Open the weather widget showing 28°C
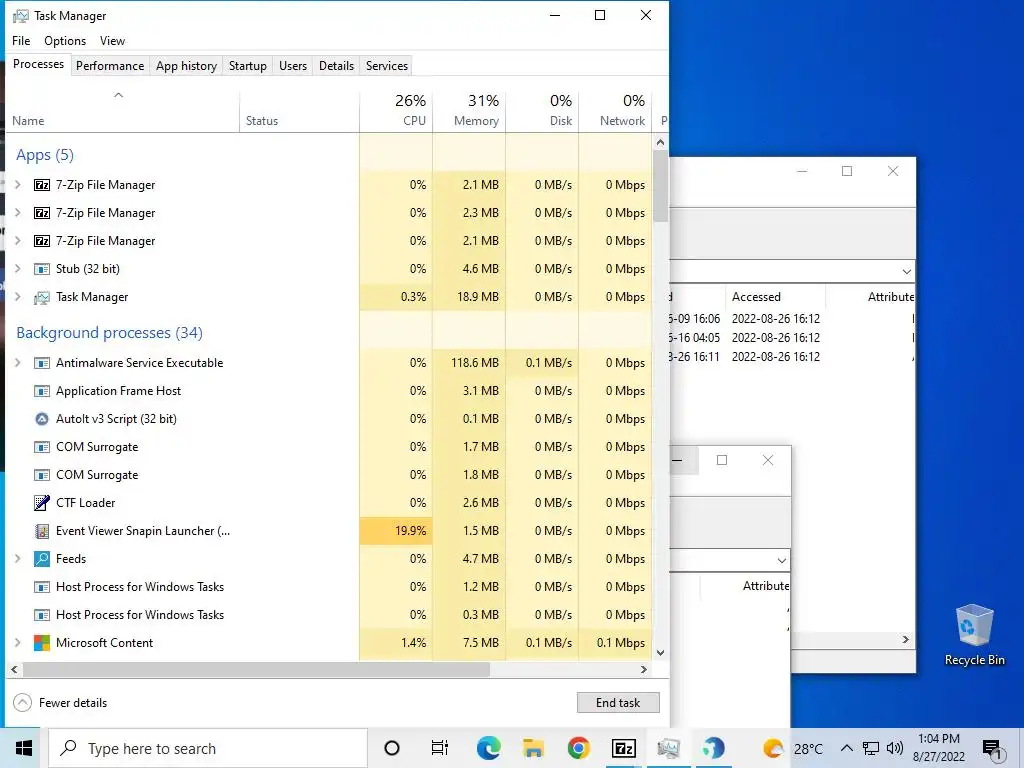Viewport: 1024px width, 768px height. [793, 748]
